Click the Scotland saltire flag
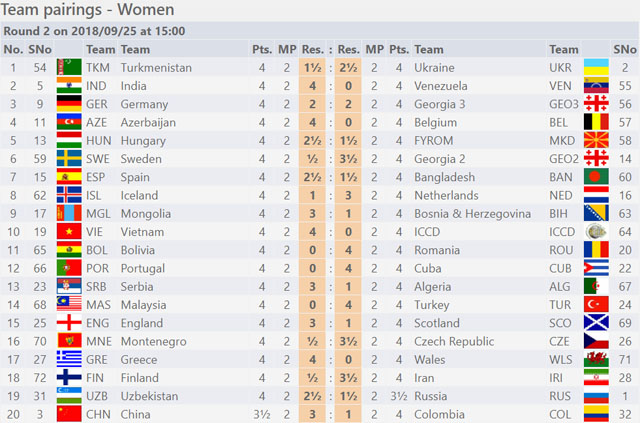This screenshot has width=640, height=423. (596, 323)
